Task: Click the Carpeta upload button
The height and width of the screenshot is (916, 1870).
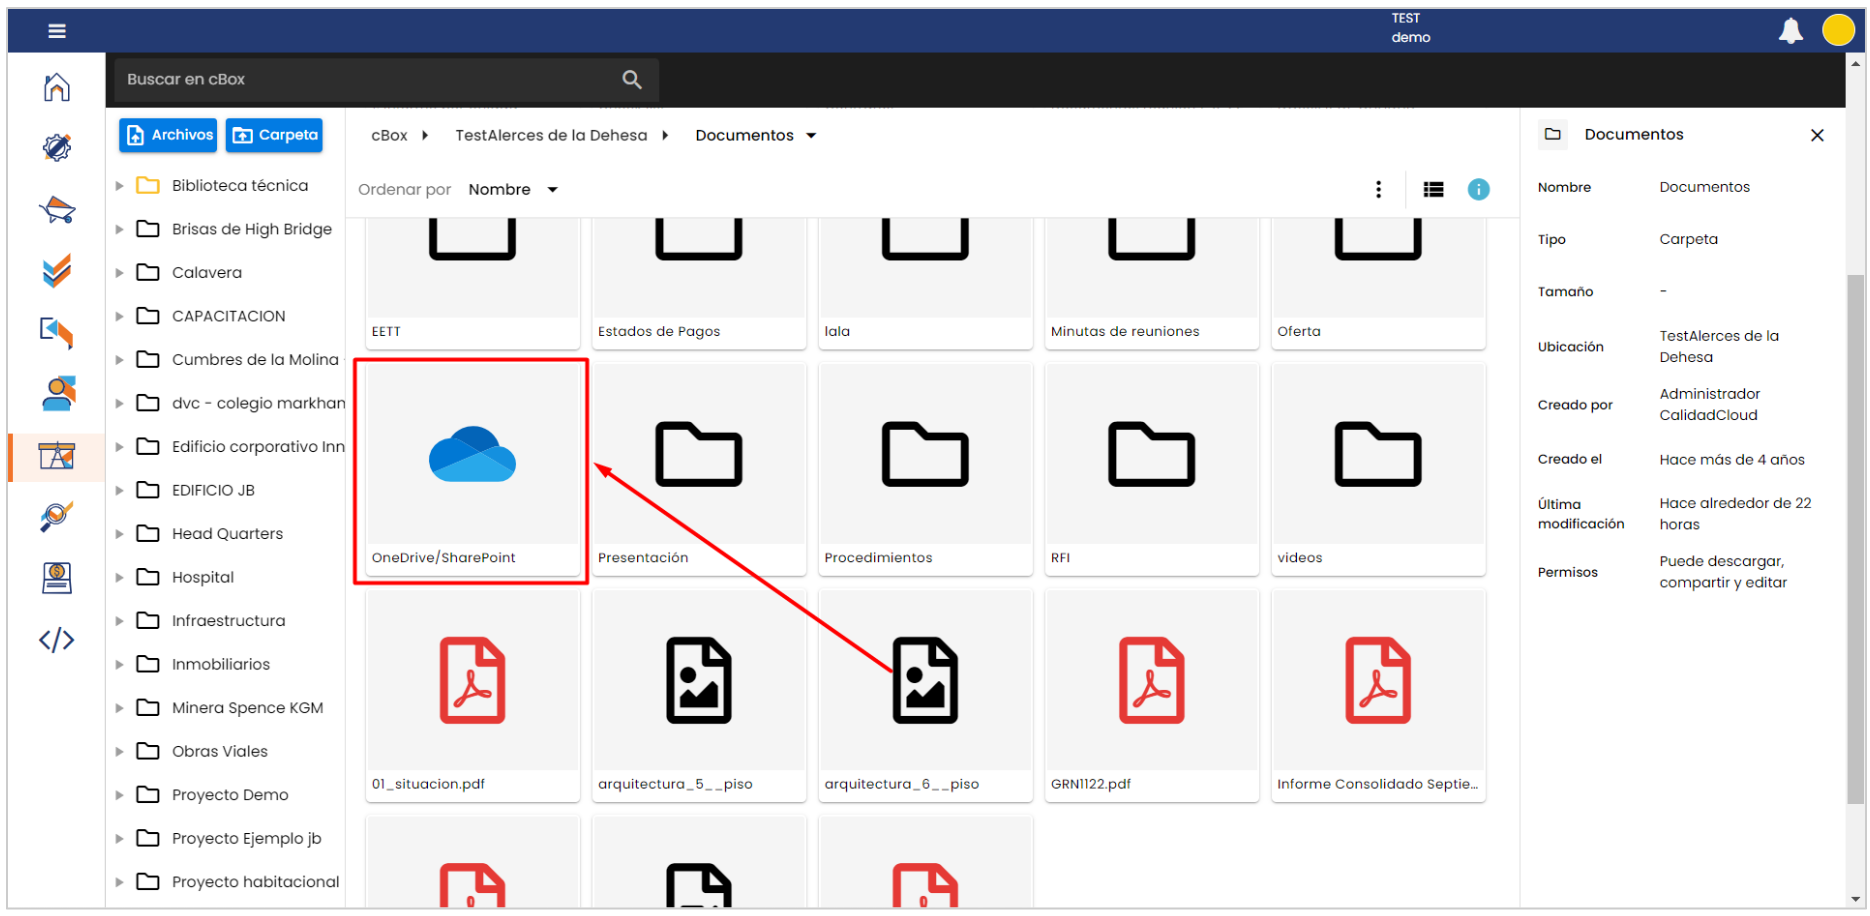Action: coord(274,135)
